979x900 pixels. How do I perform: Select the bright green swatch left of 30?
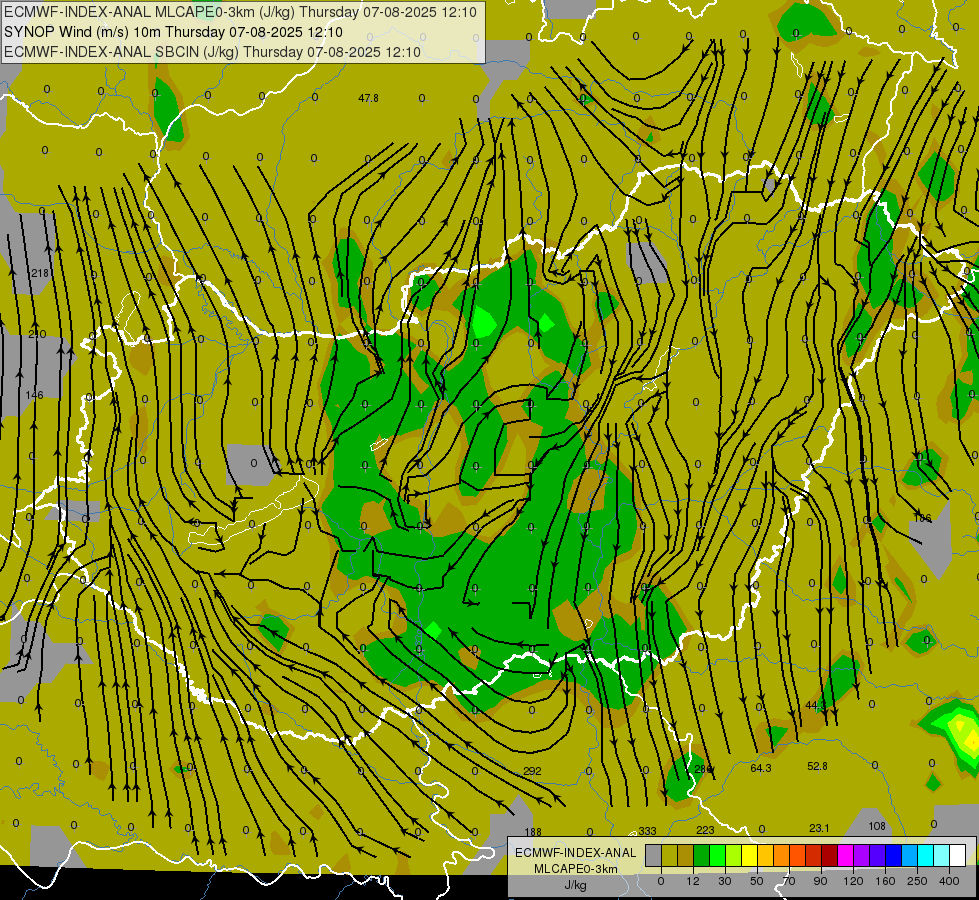[x=717, y=855]
